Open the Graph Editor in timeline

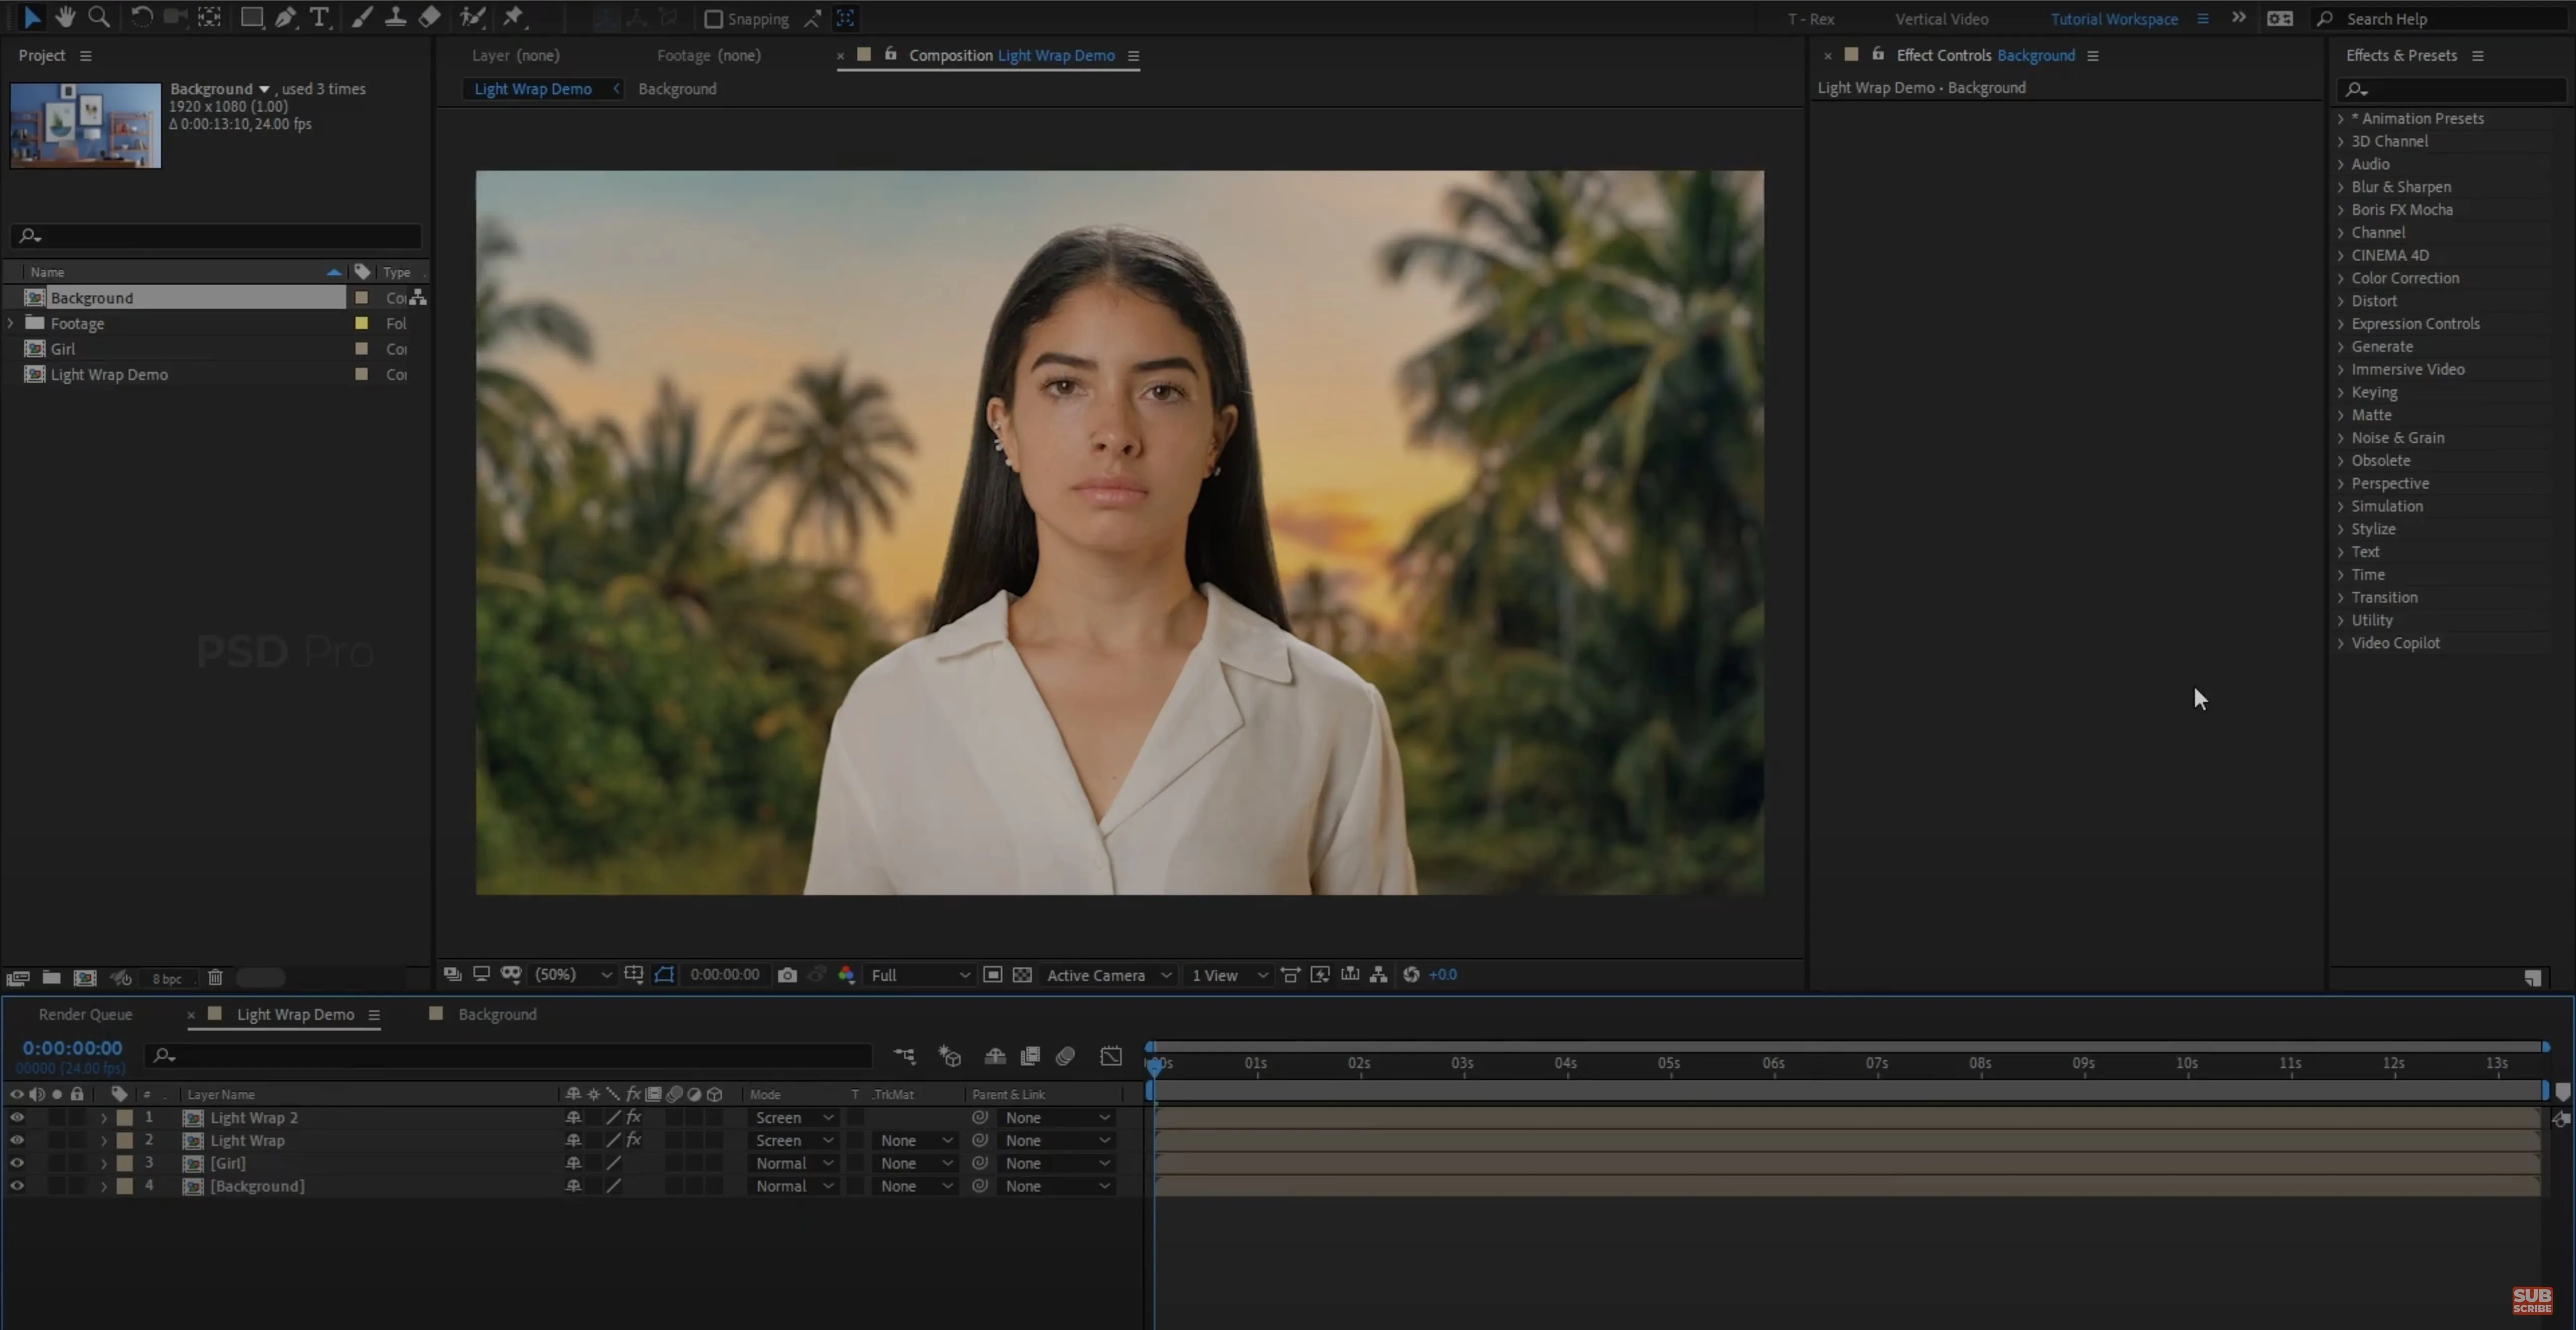(1111, 1056)
